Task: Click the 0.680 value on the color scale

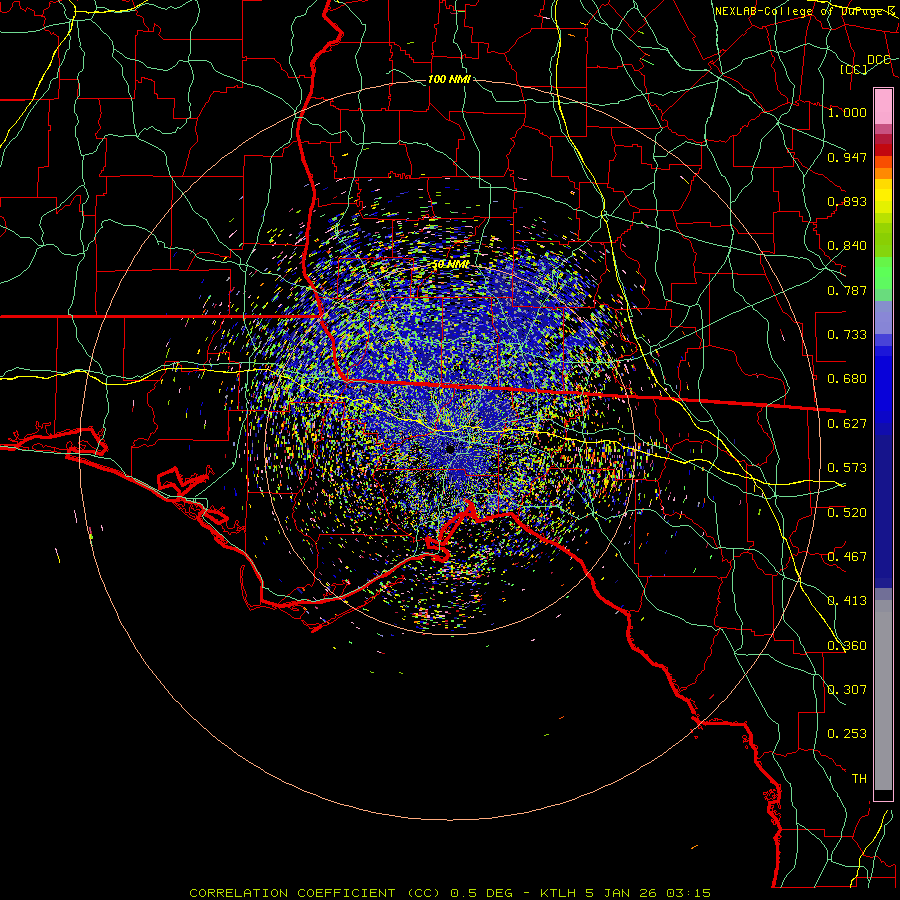Action: (x=847, y=379)
